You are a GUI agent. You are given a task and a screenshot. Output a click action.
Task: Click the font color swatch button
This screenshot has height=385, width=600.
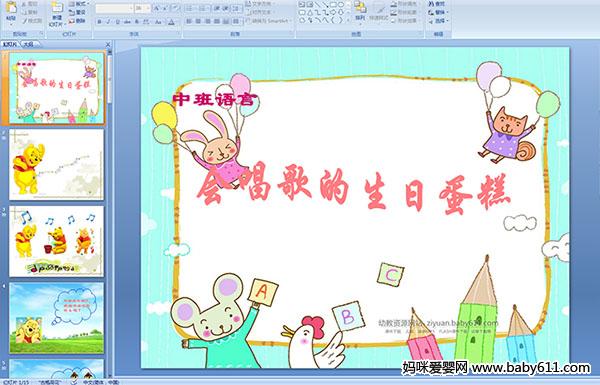(x=171, y=22)
